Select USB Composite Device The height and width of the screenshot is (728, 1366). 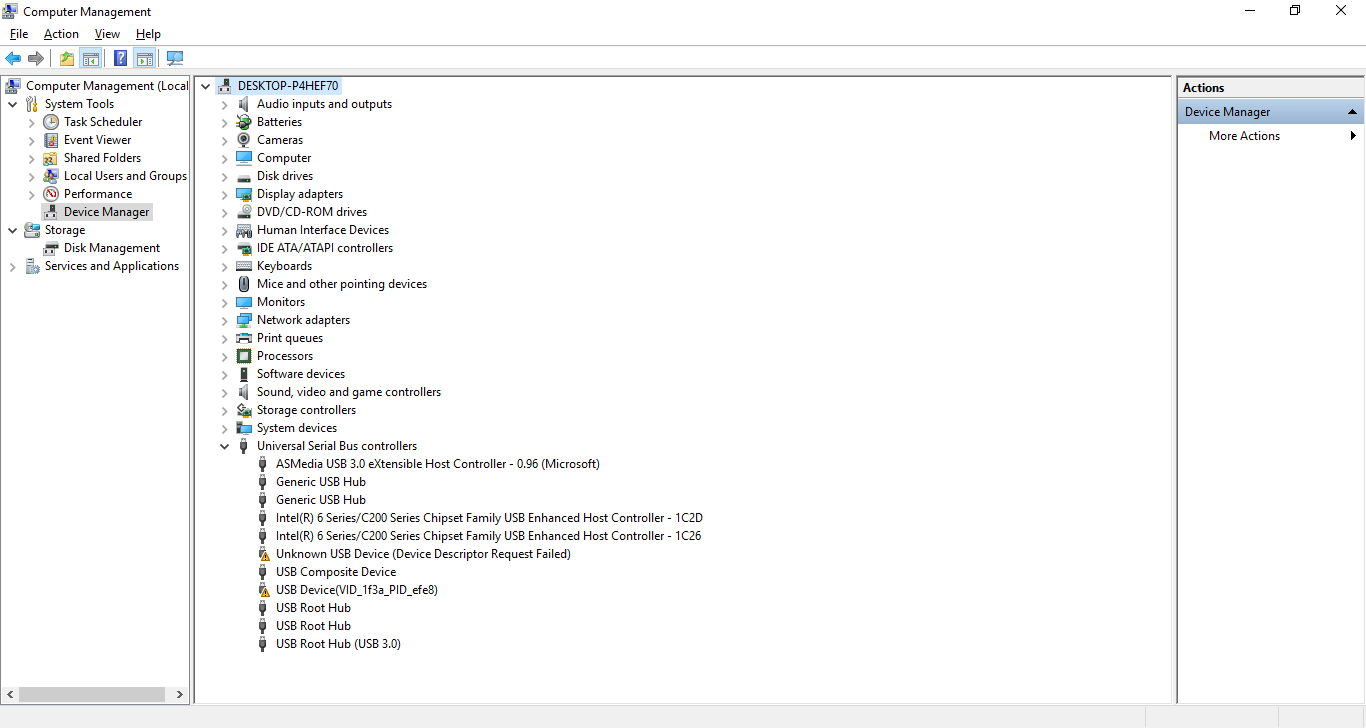point(336,572)
